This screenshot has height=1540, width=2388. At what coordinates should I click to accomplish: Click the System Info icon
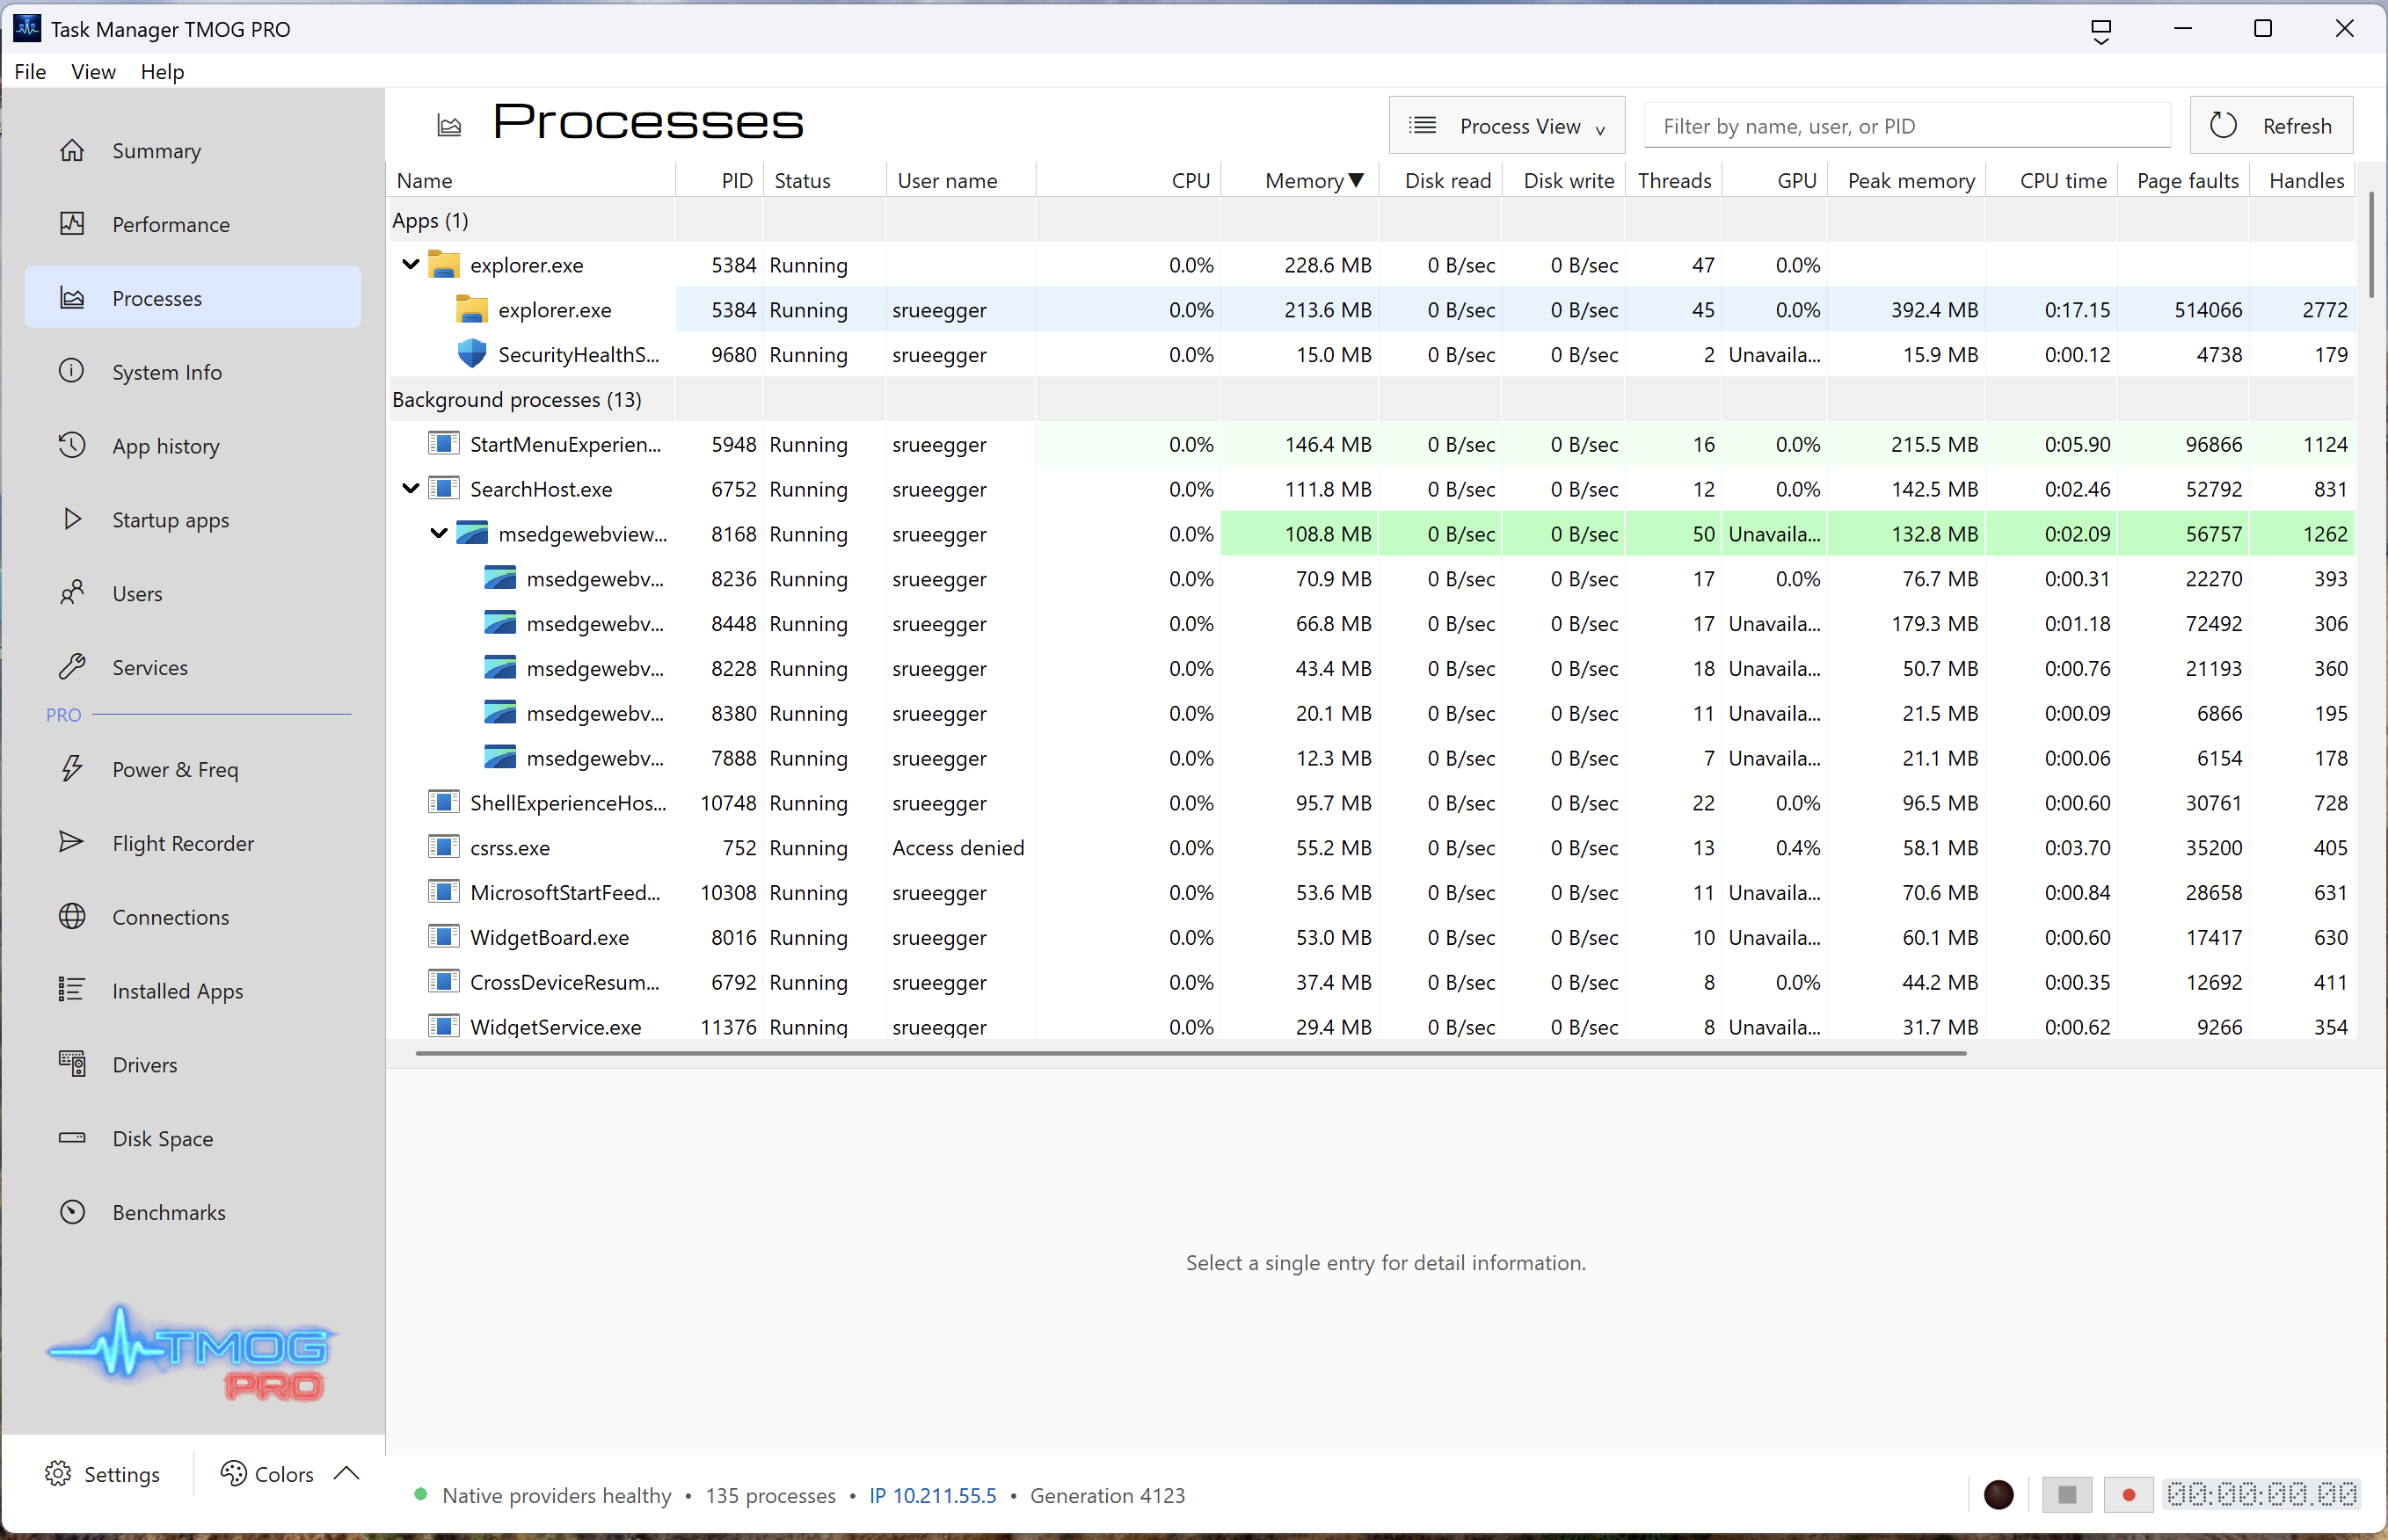point(72,371)
